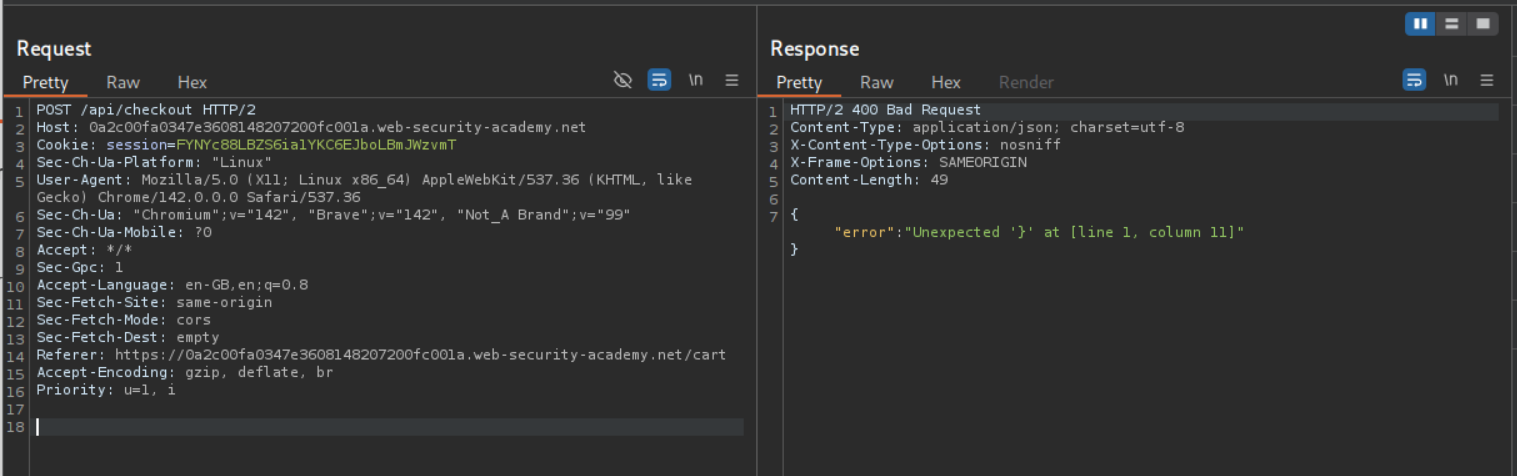Switch Response view to Hex tab
This screenshot has width=1517, height=476.
(x=946, y=83)
